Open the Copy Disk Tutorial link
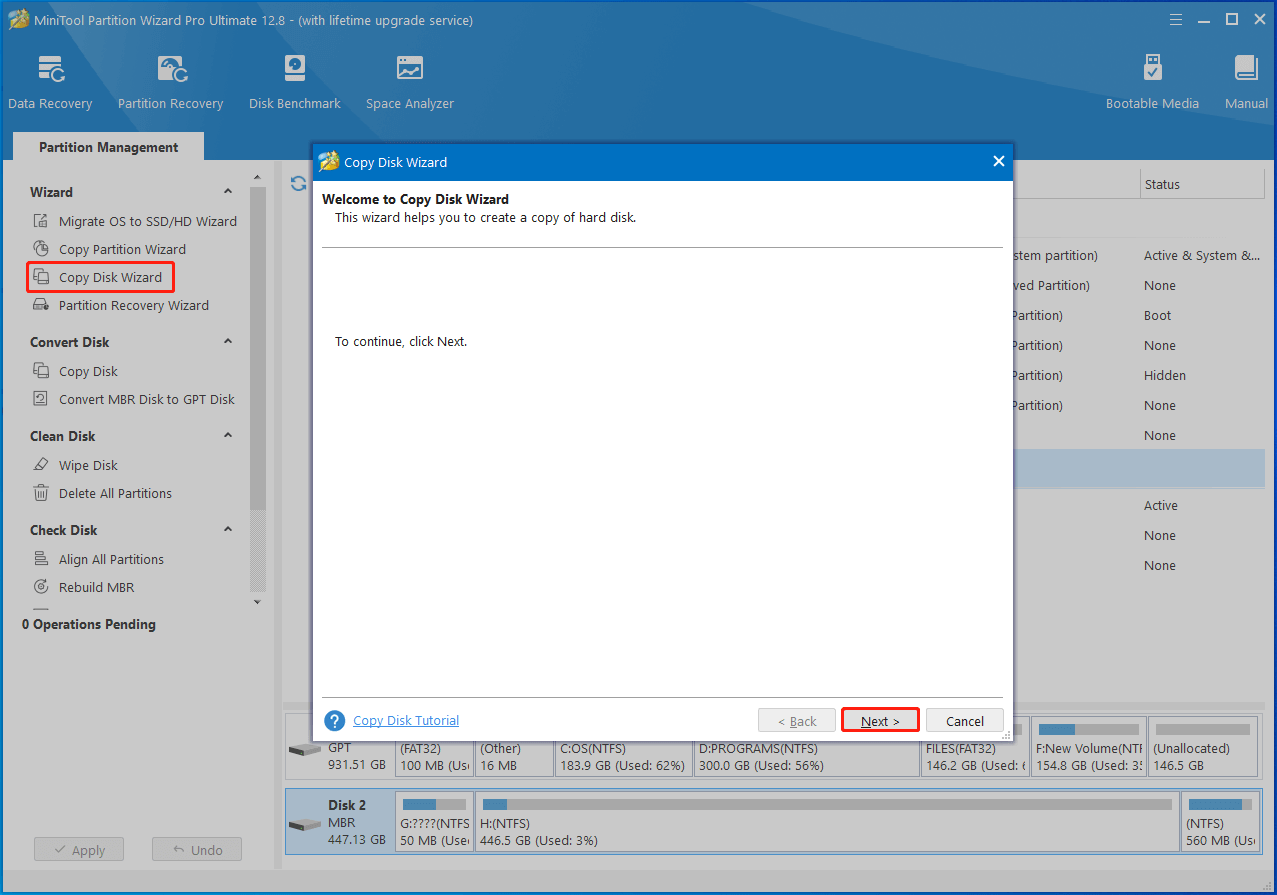The width and height of the screenshot is (1277, 895). pyautogui.click(x=406, y=721)
